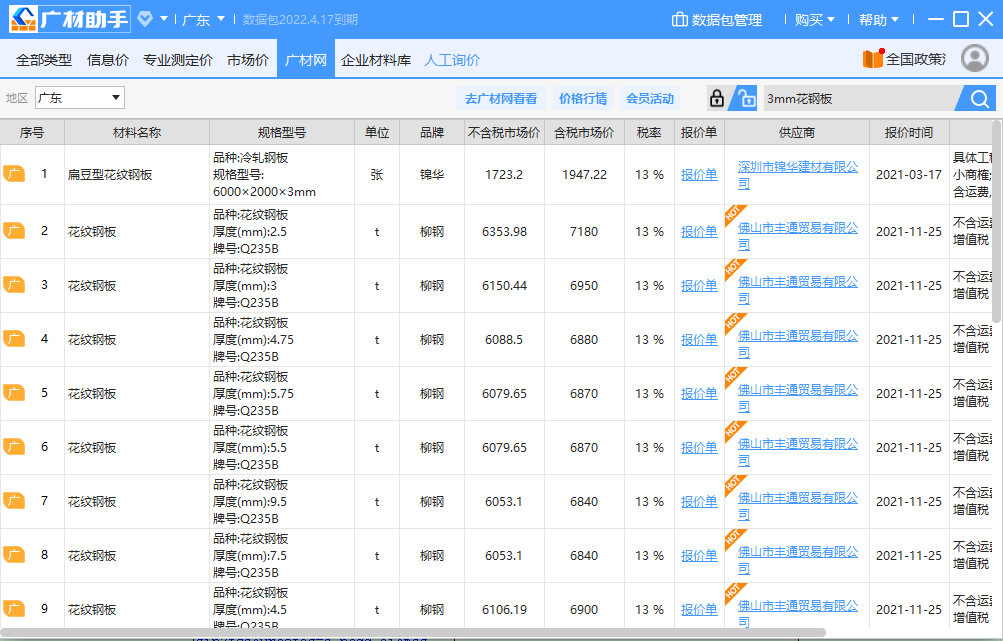The image size is (1003, 641).
Task: Open 报价单 link for thickness 5.5 row
Action: point(699,447)
